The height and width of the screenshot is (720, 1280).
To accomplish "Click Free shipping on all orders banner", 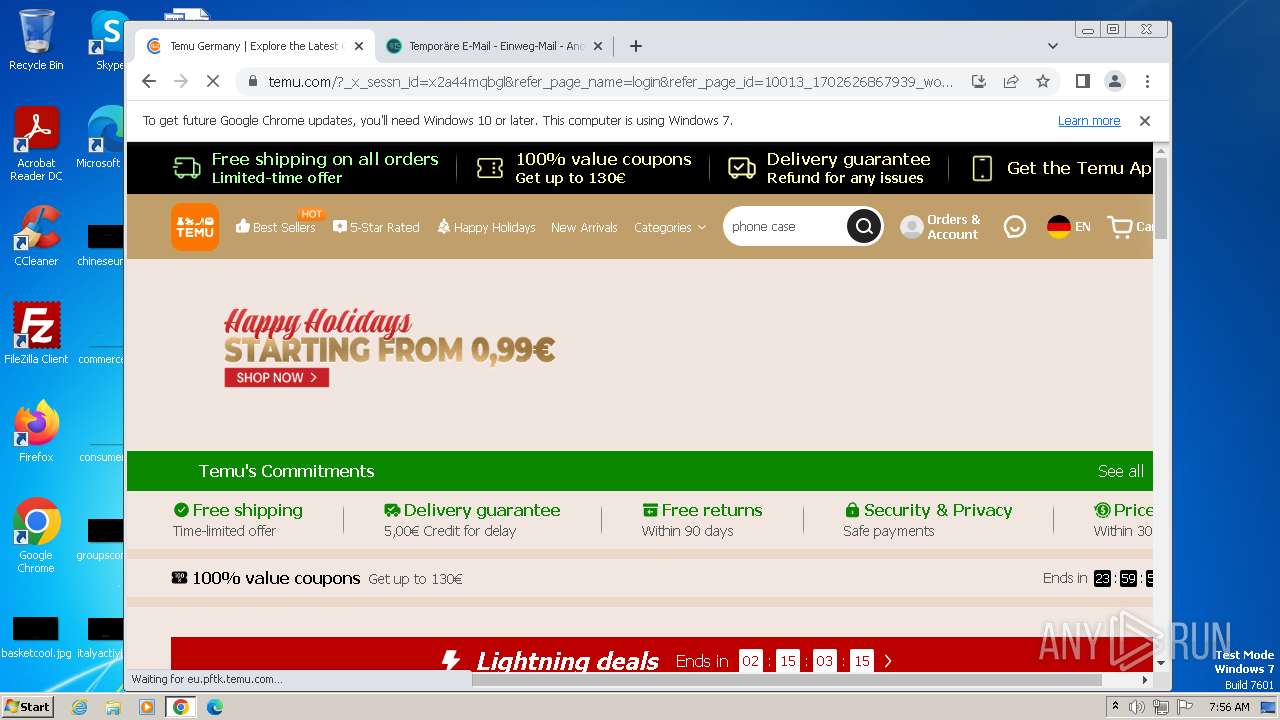I will (x=305, y=168).
